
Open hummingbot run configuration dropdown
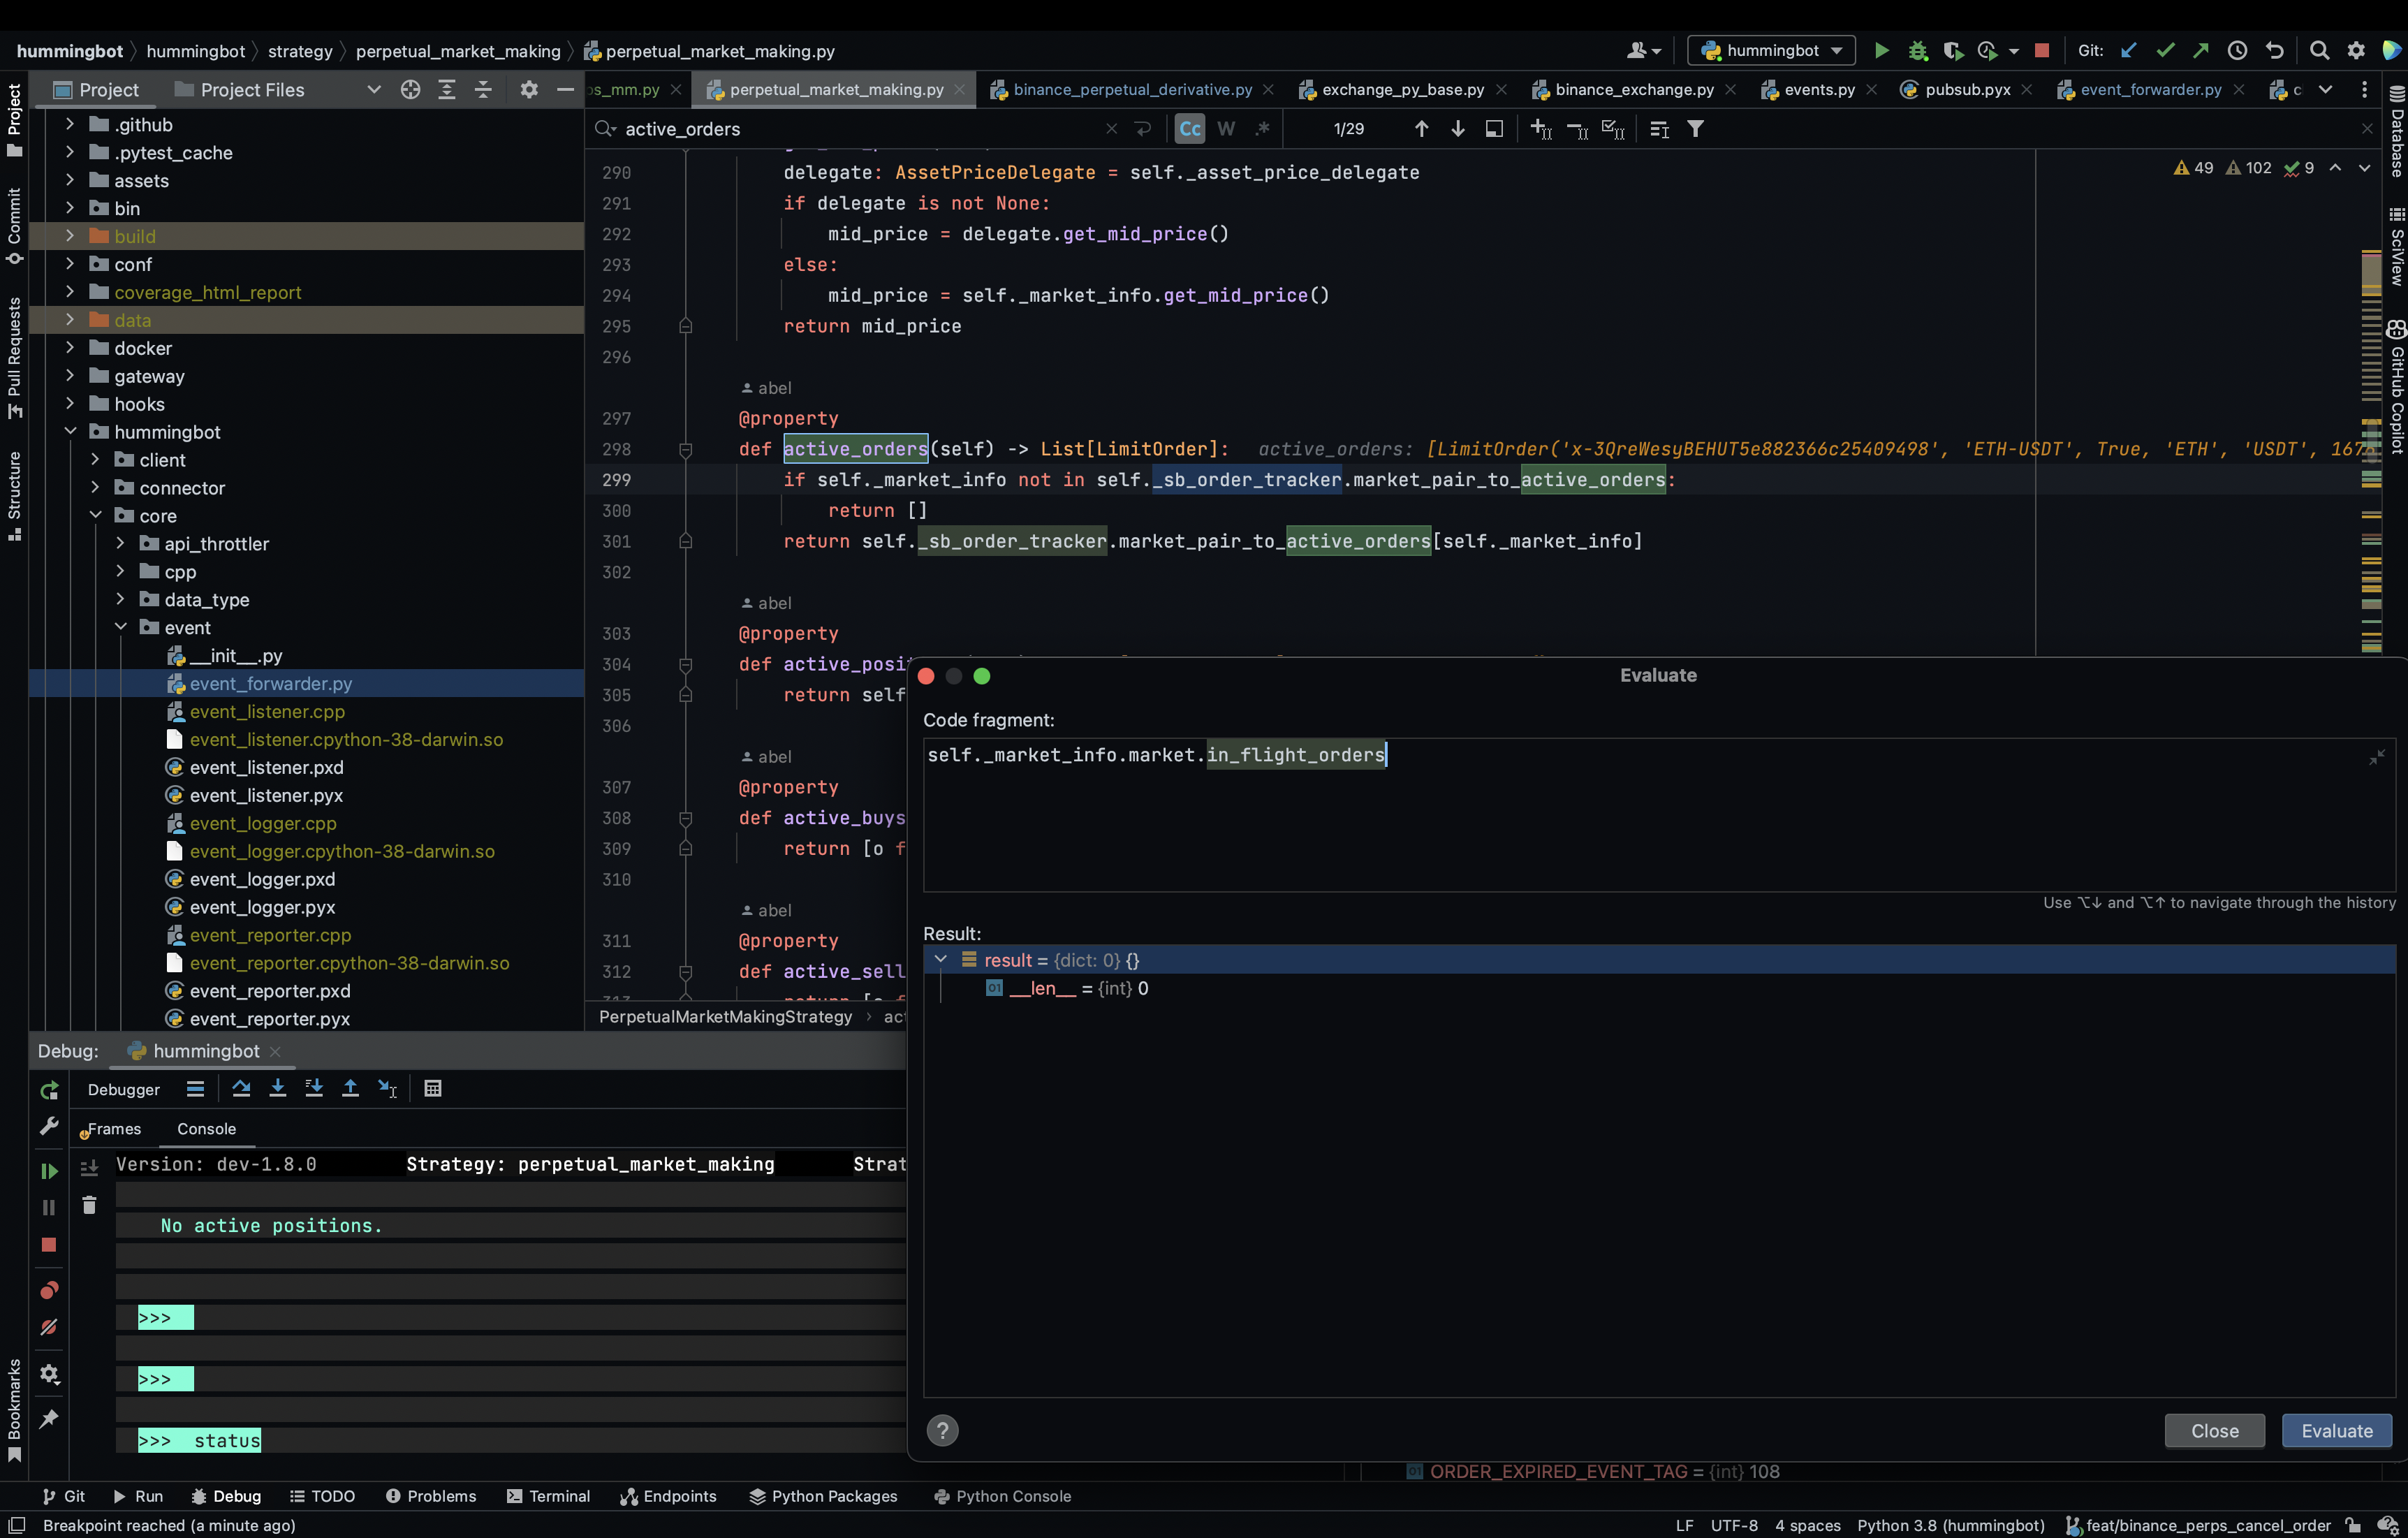click(1771, 51)
